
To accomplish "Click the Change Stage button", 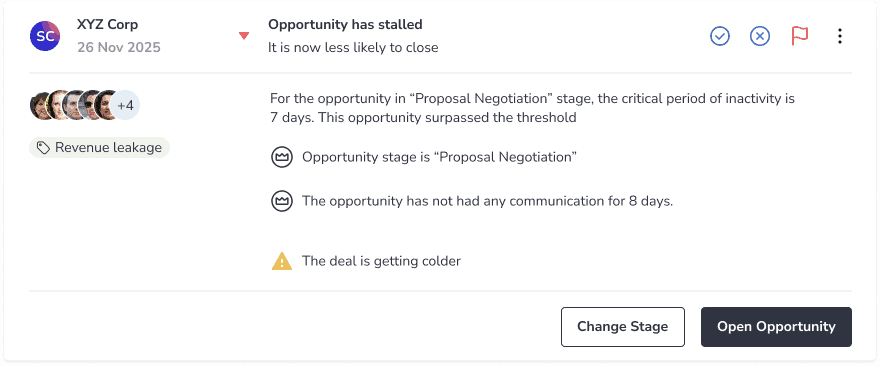I will pyautogui.click(x=622, y=327).
